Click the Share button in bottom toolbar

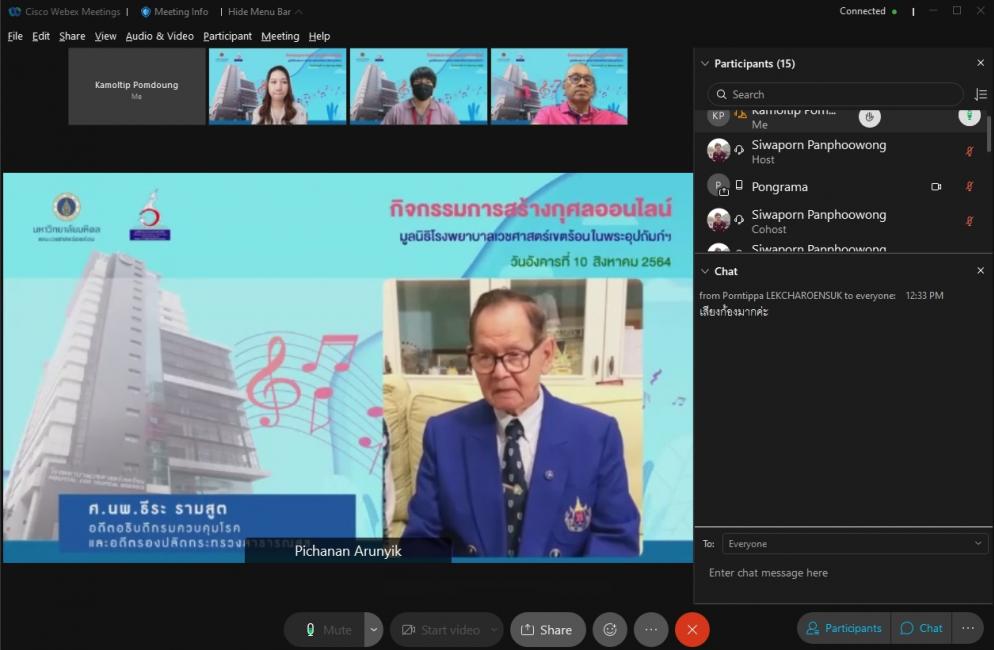(548, 630)
